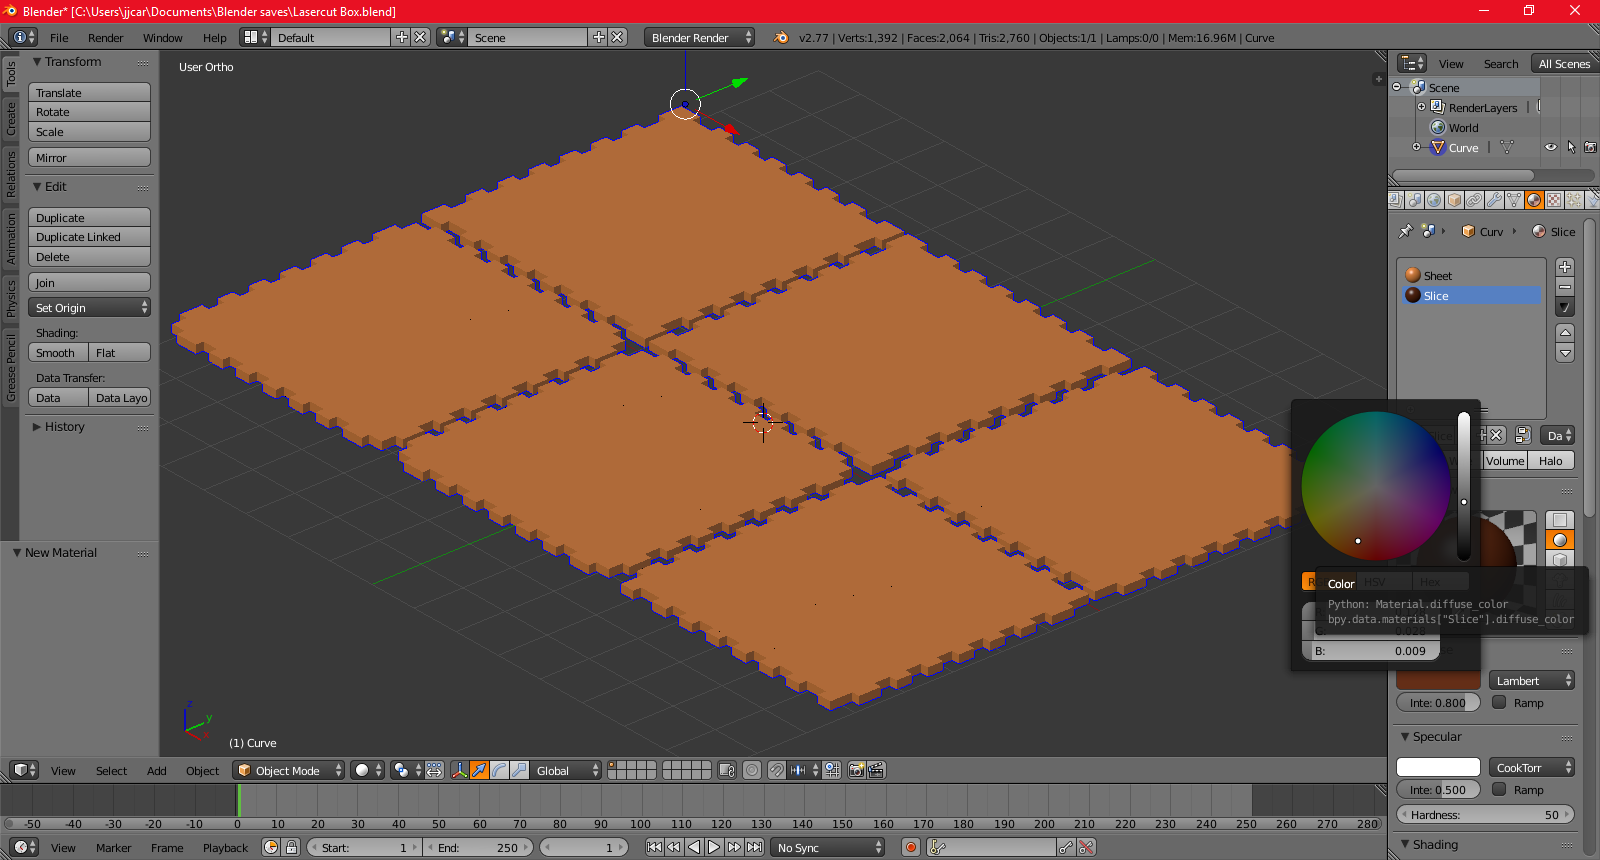Toggle Curve selectability arrow in outliner
Image resolution: width=1600 pixels, height=860 pixels.
click(x=1571, y=147)
